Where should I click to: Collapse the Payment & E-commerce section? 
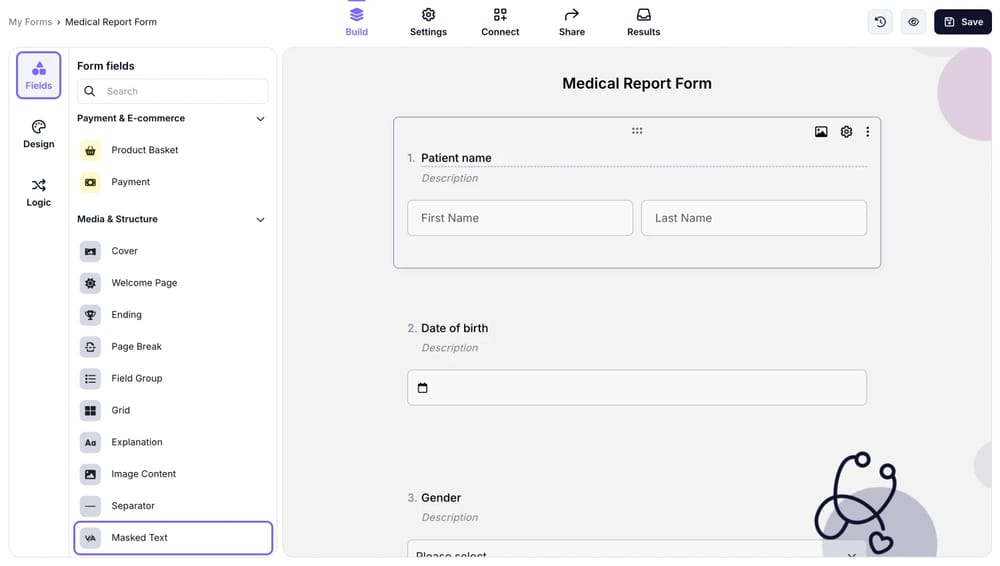coord(260,119)
